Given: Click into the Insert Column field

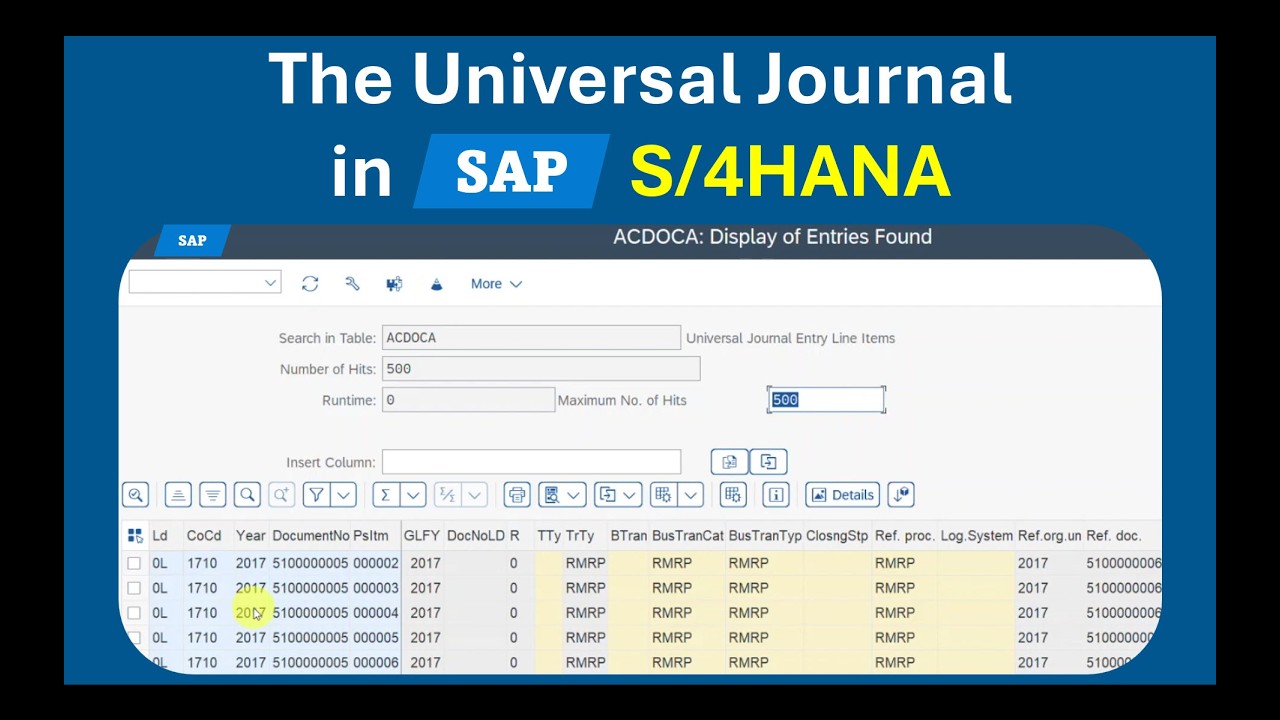Looking at the screenshot, I should tap(531, 462).
